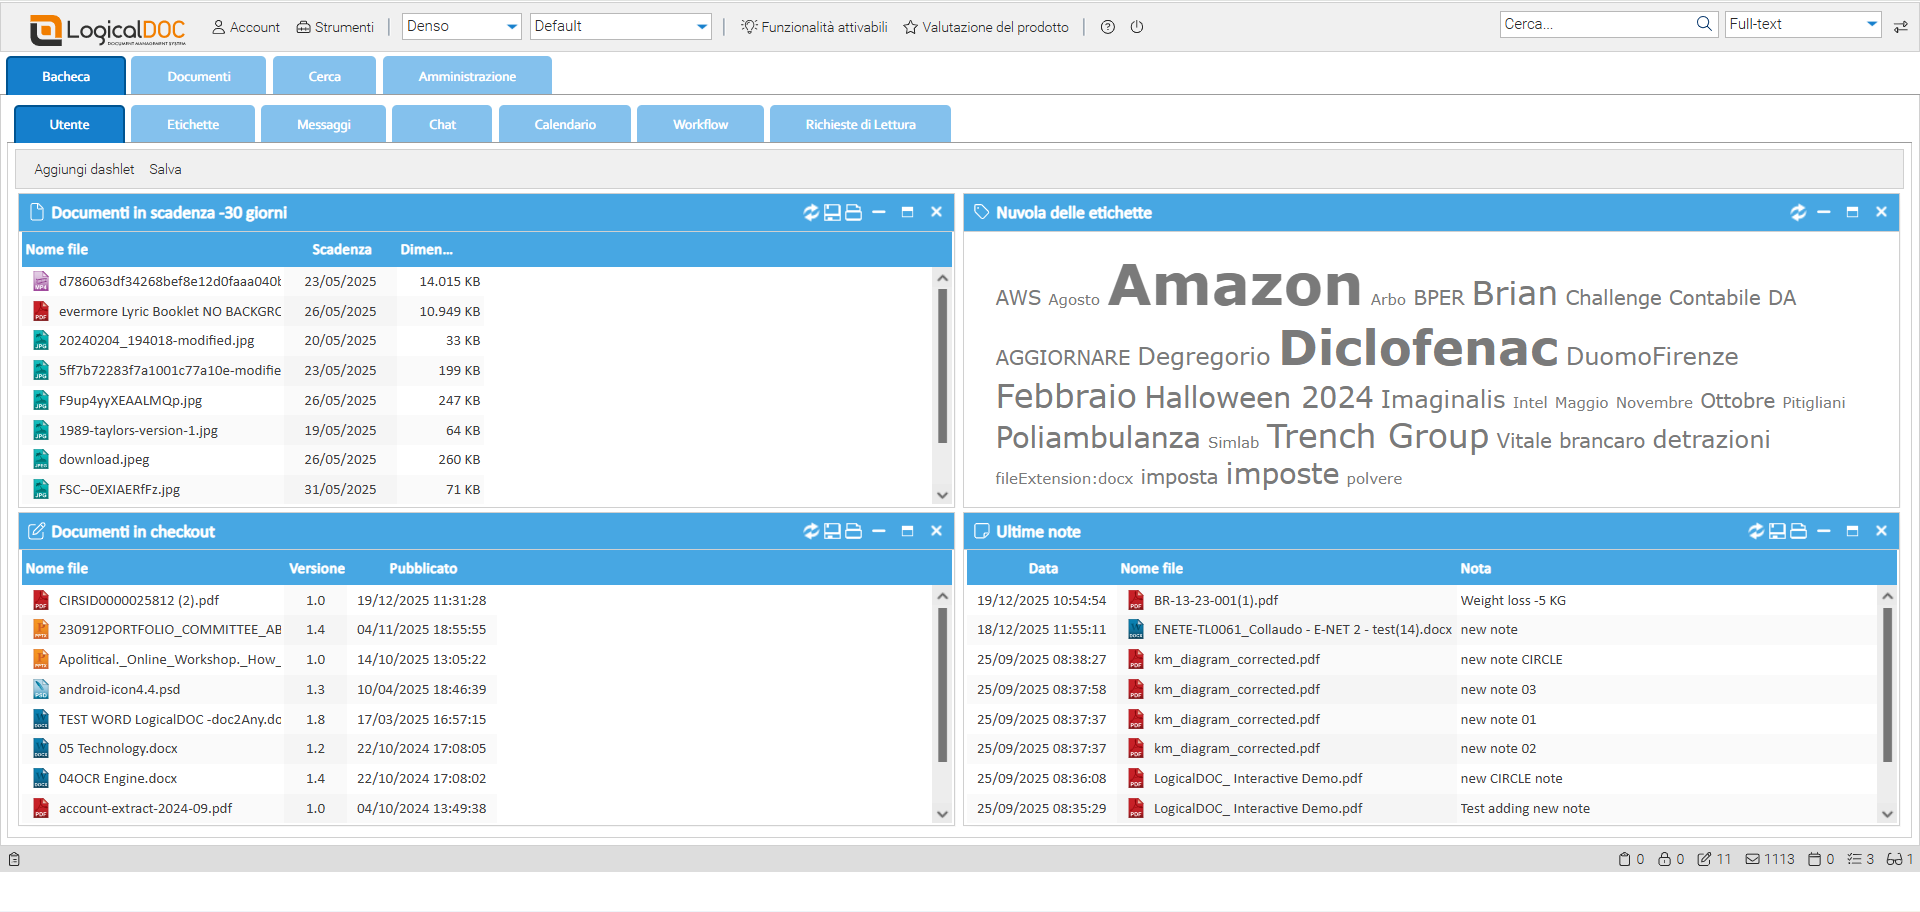The height and width of the screenshot is (912, 1920).
Task: Select the Etichette sub-tab
Action: (193, 124)
